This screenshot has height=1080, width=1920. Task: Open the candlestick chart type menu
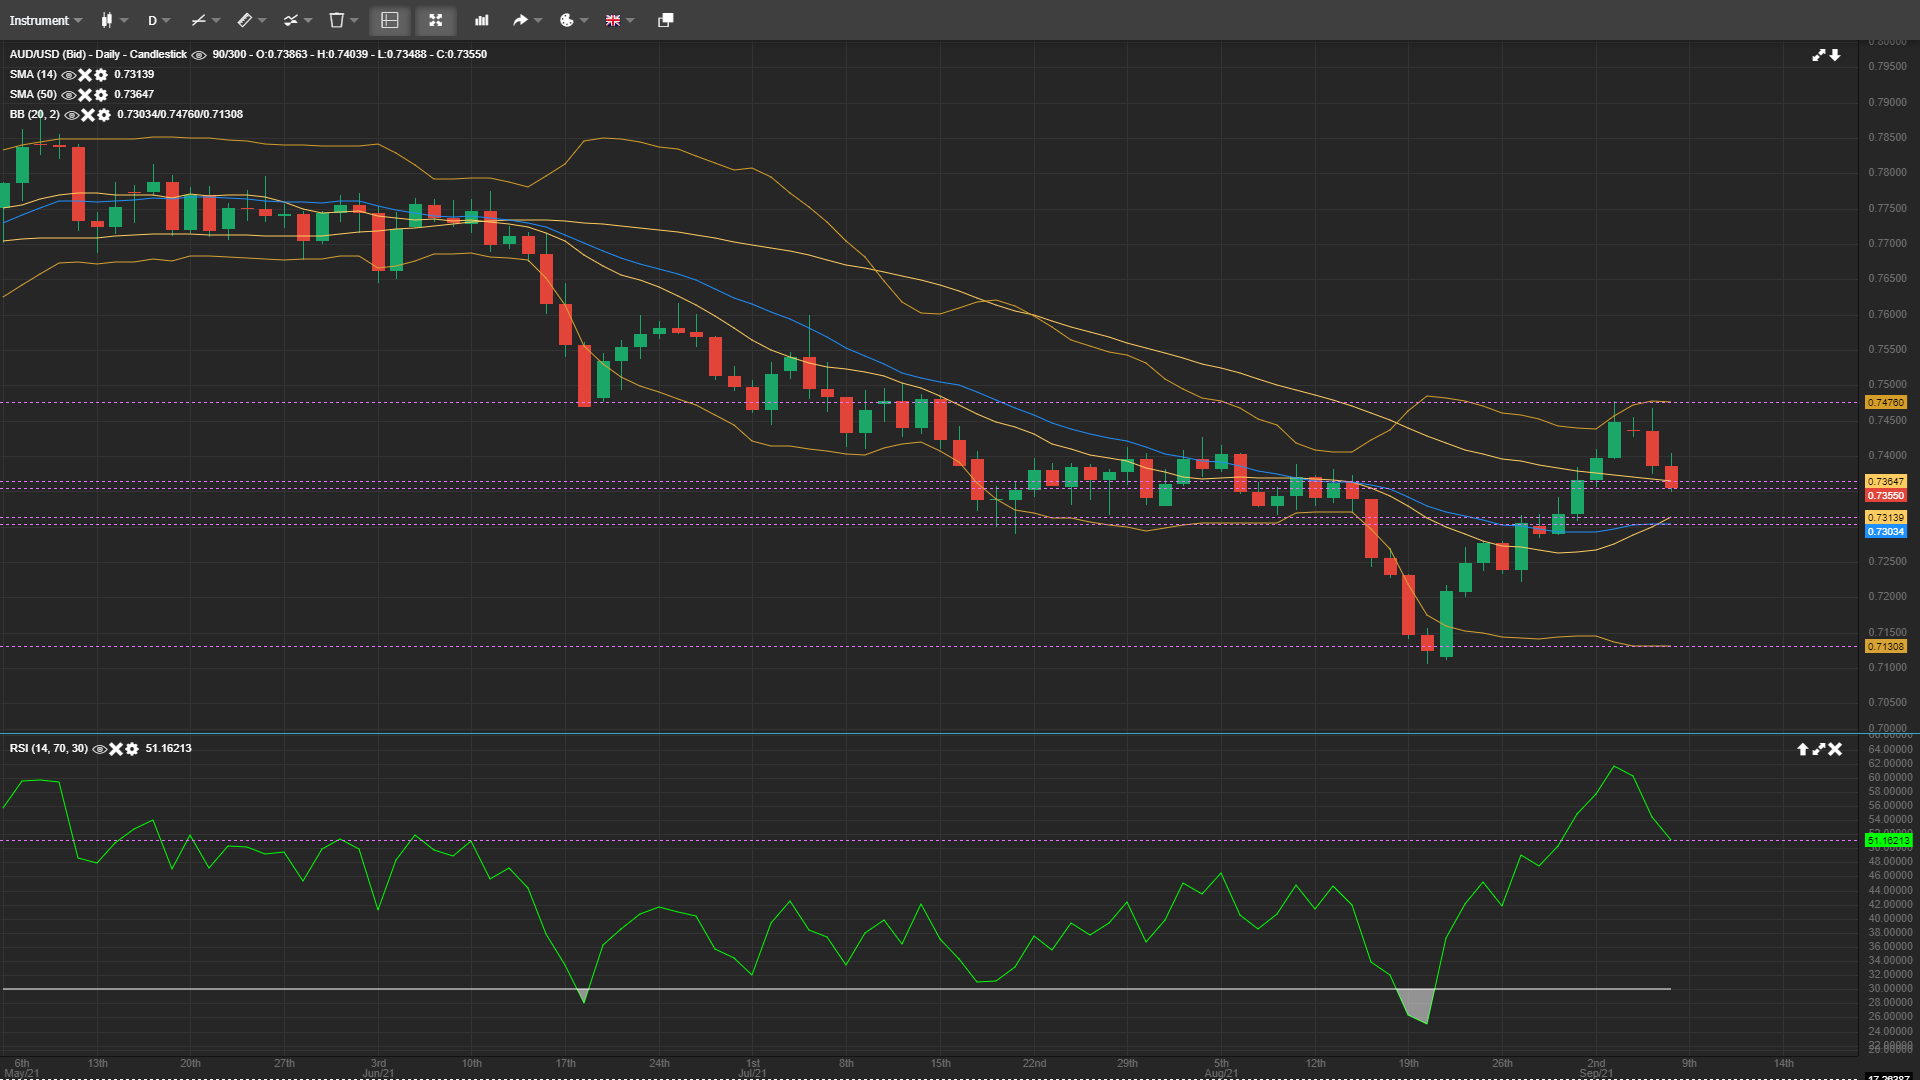[x=114, y=20]
